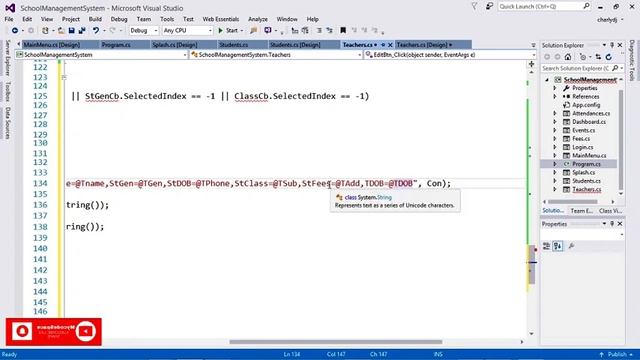Expand the References node
The image size is (640, 360).
(x=555, y=97)
